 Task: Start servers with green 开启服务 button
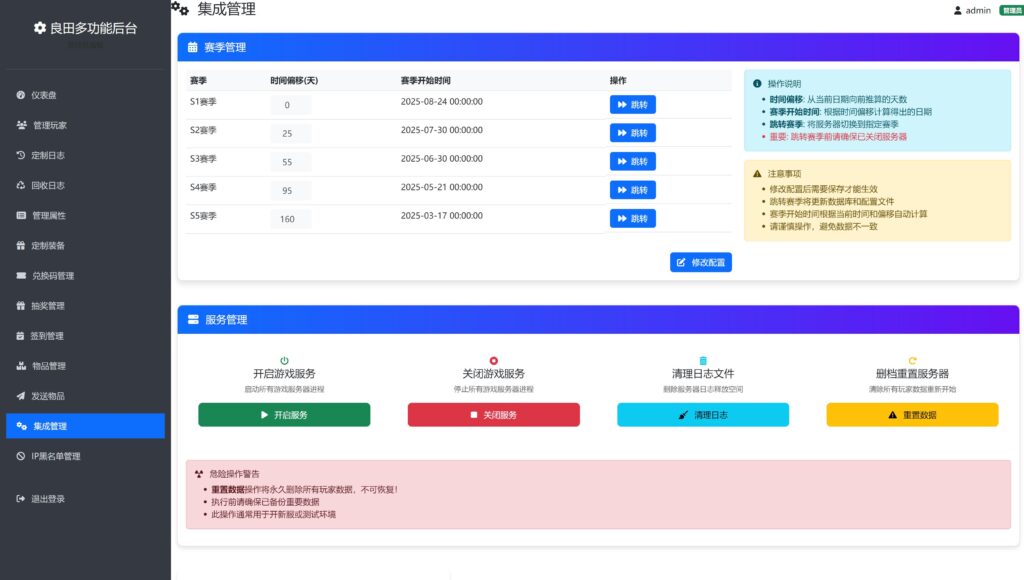tap(284, 414)
